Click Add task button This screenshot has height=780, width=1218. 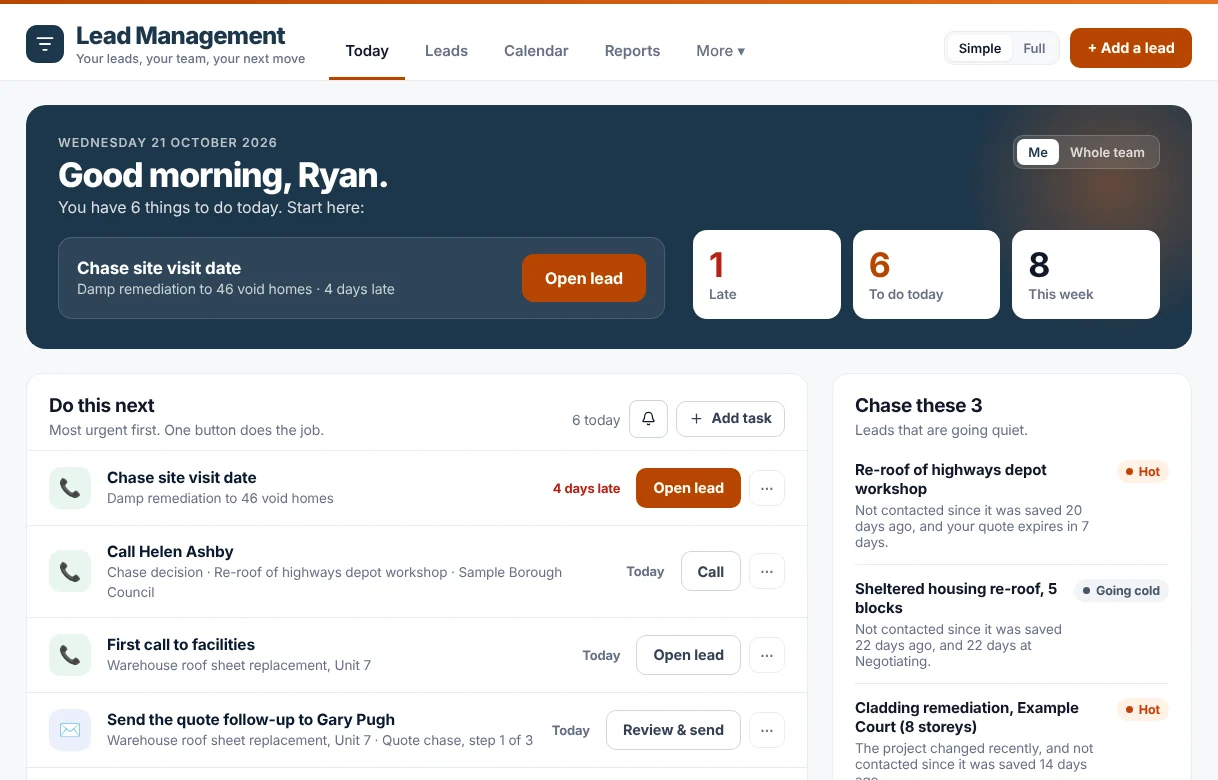pyautogui.click(x=731, y=419)
